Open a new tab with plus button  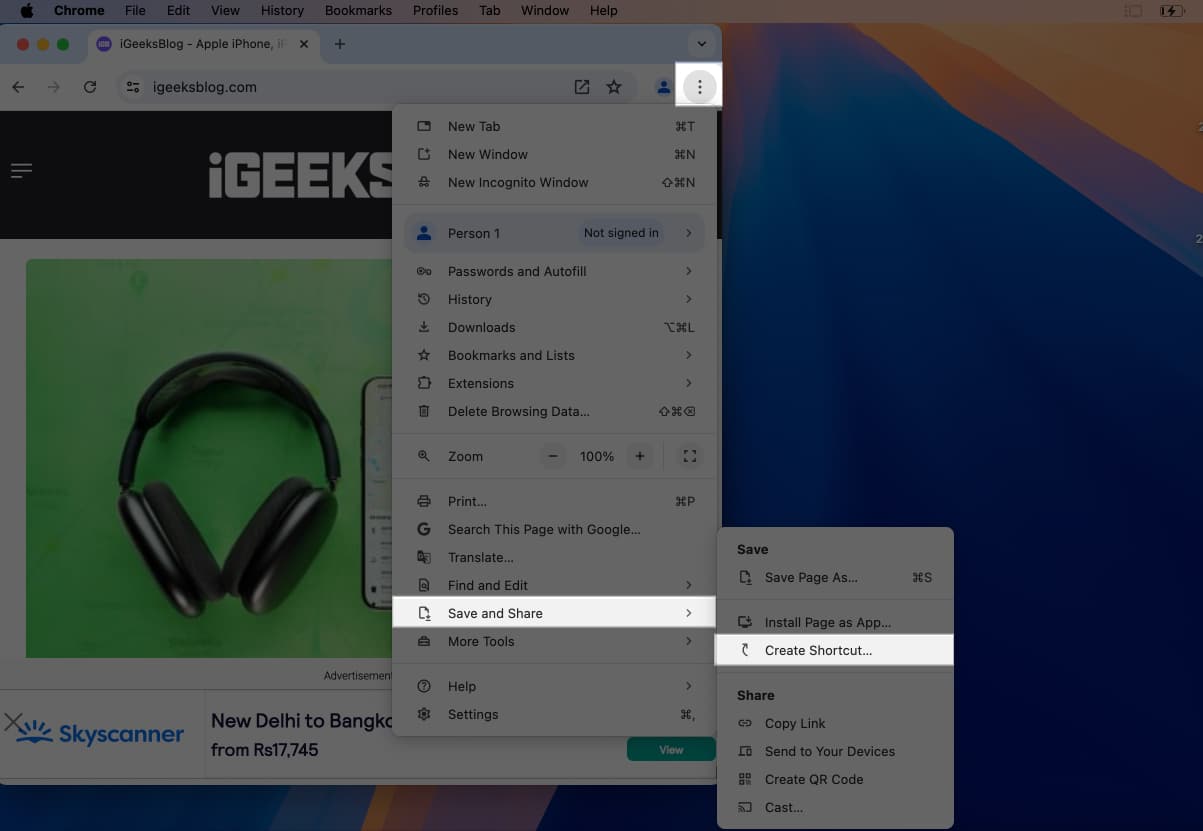pyautogui.click(x=340, y=44)
